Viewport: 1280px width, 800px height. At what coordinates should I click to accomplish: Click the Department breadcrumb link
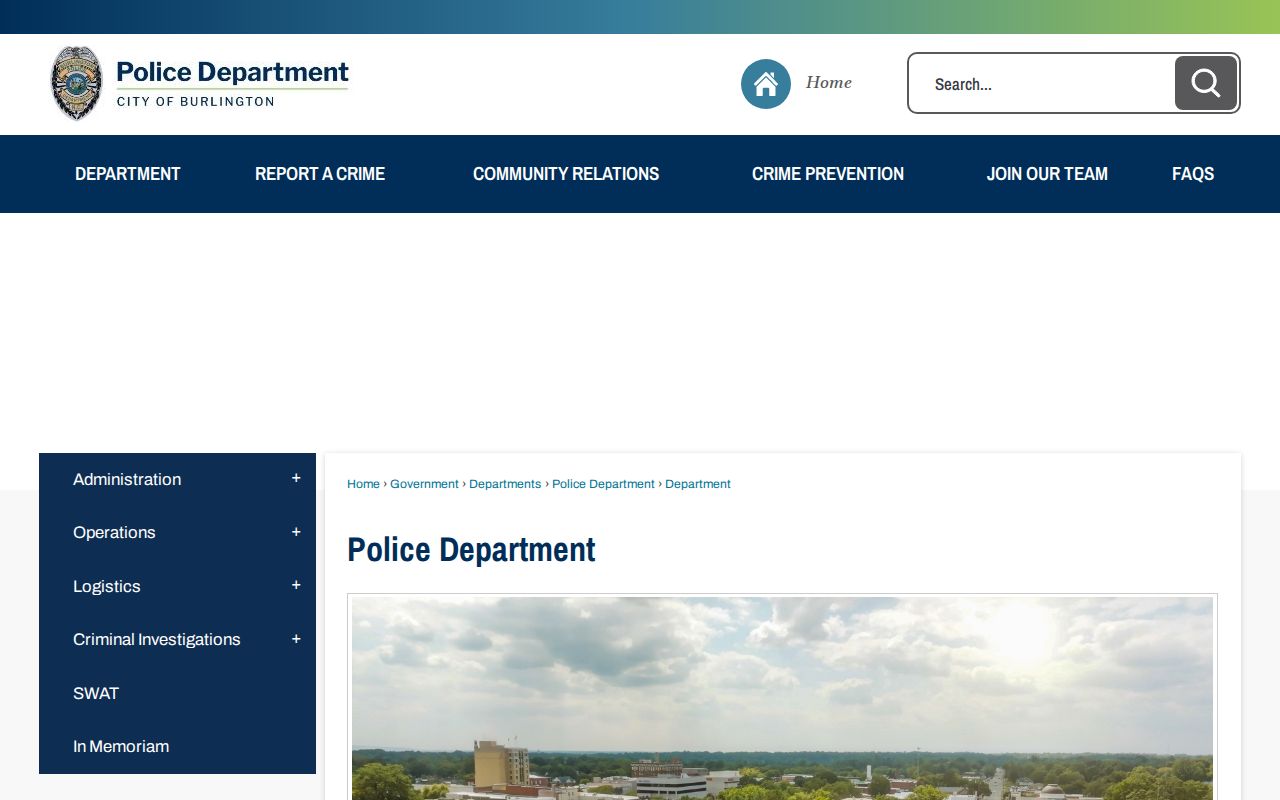pos(698,484)
